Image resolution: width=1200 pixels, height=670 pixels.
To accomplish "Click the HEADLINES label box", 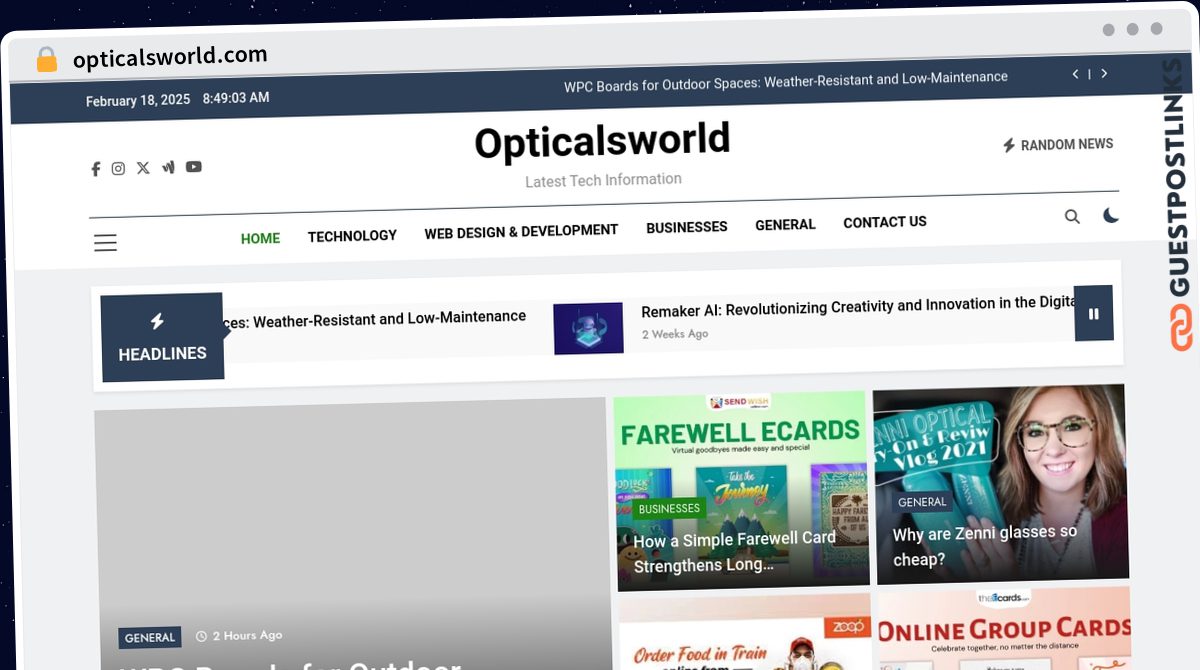I will (x=162, y=337).
